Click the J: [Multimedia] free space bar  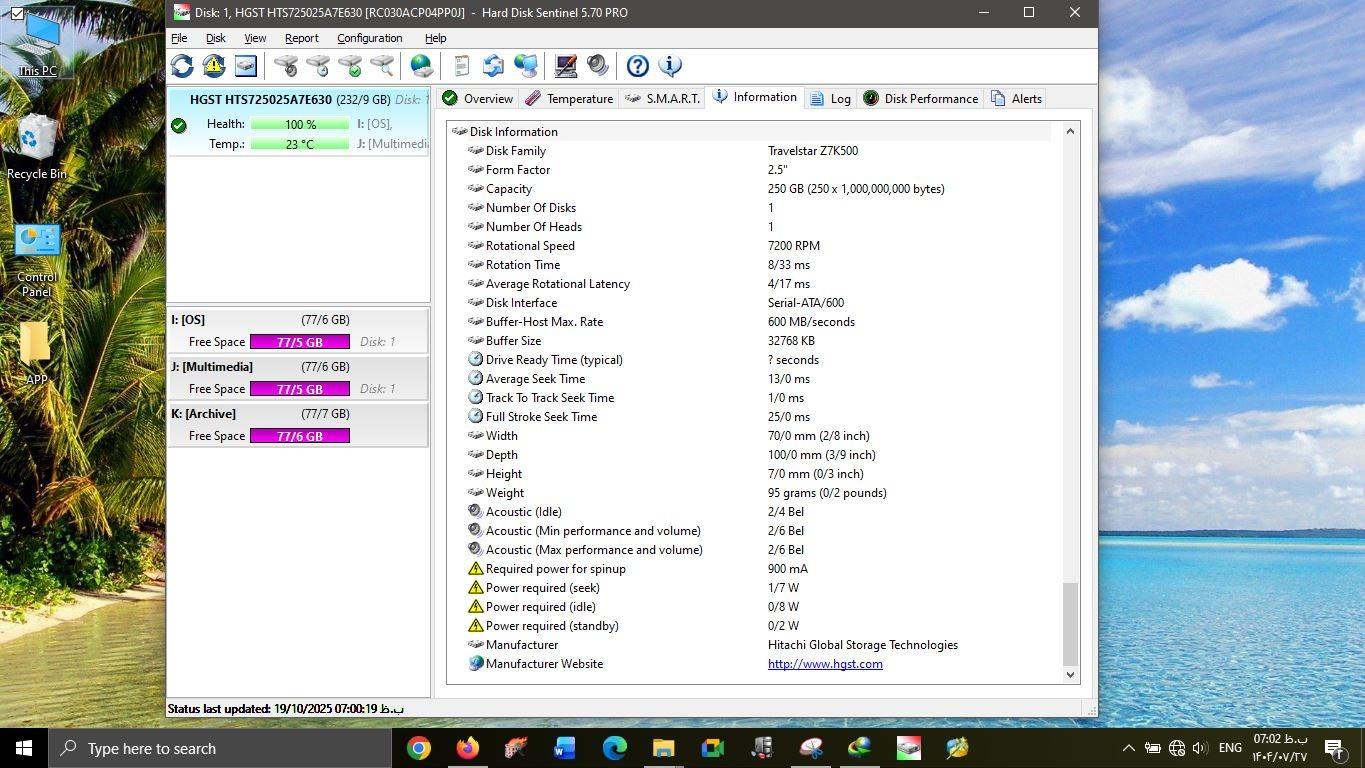[299, 389]
